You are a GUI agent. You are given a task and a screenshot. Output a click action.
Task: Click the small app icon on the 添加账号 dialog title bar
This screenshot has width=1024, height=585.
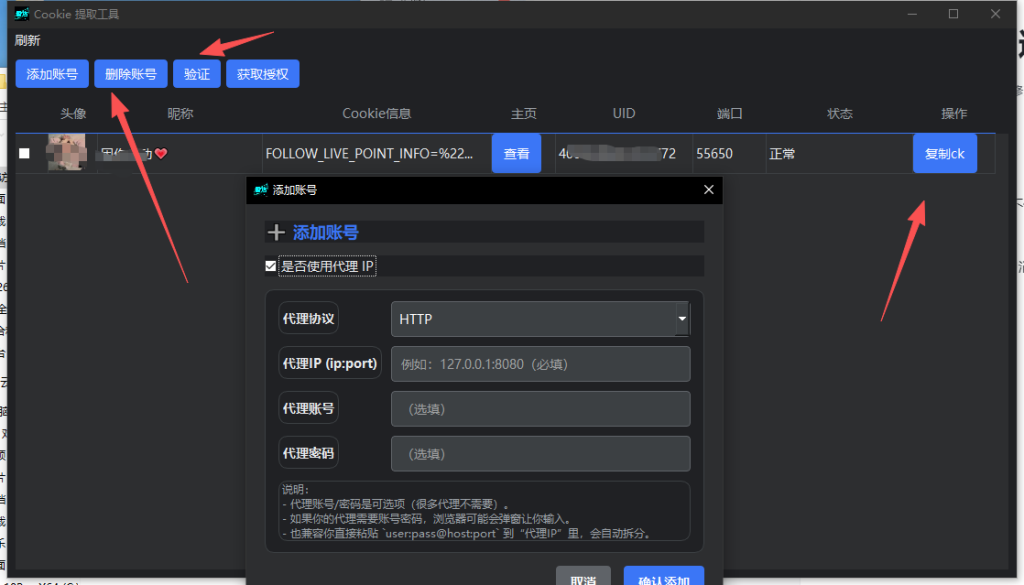[x=260, y=189]
